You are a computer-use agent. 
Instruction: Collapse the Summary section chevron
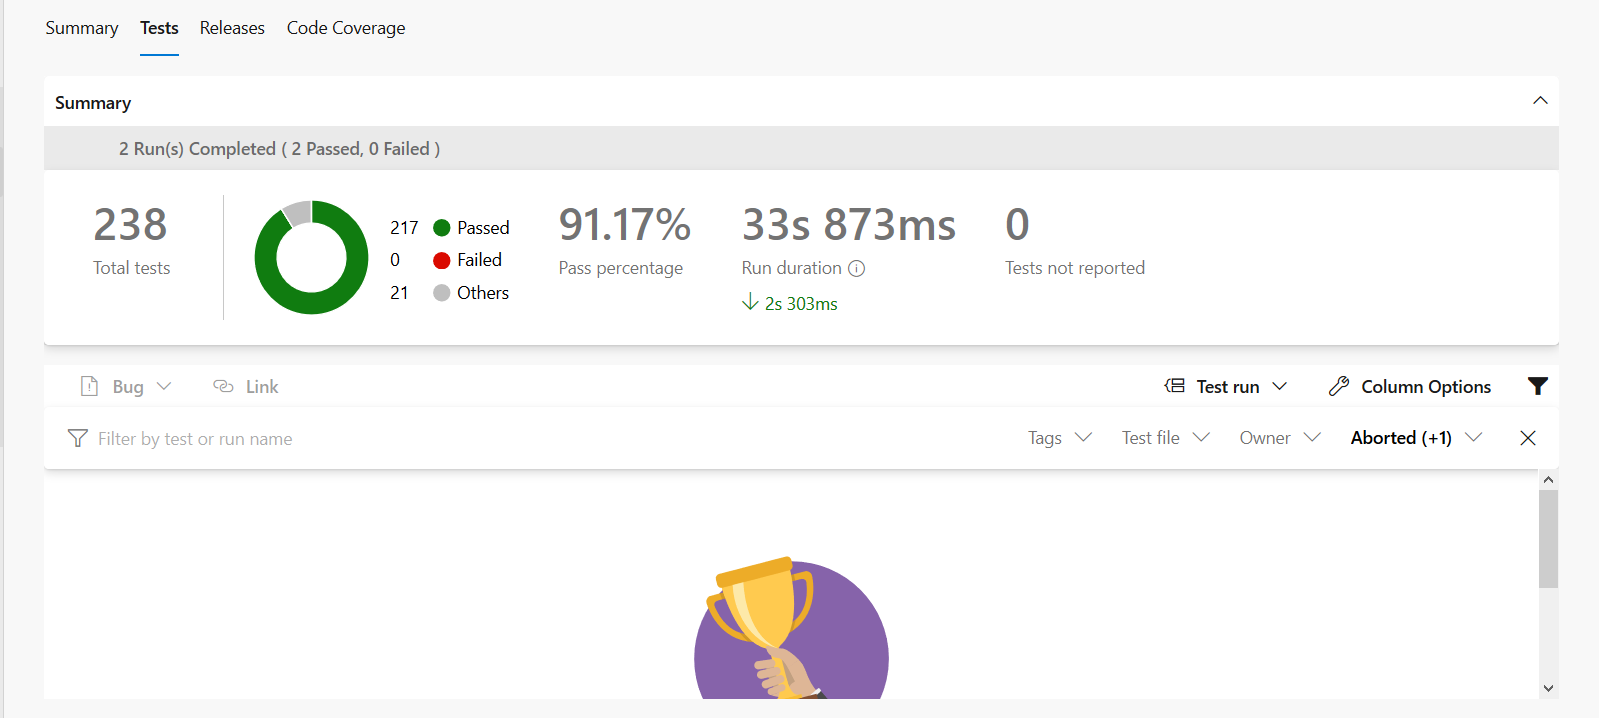click(x=1540, y=101)
